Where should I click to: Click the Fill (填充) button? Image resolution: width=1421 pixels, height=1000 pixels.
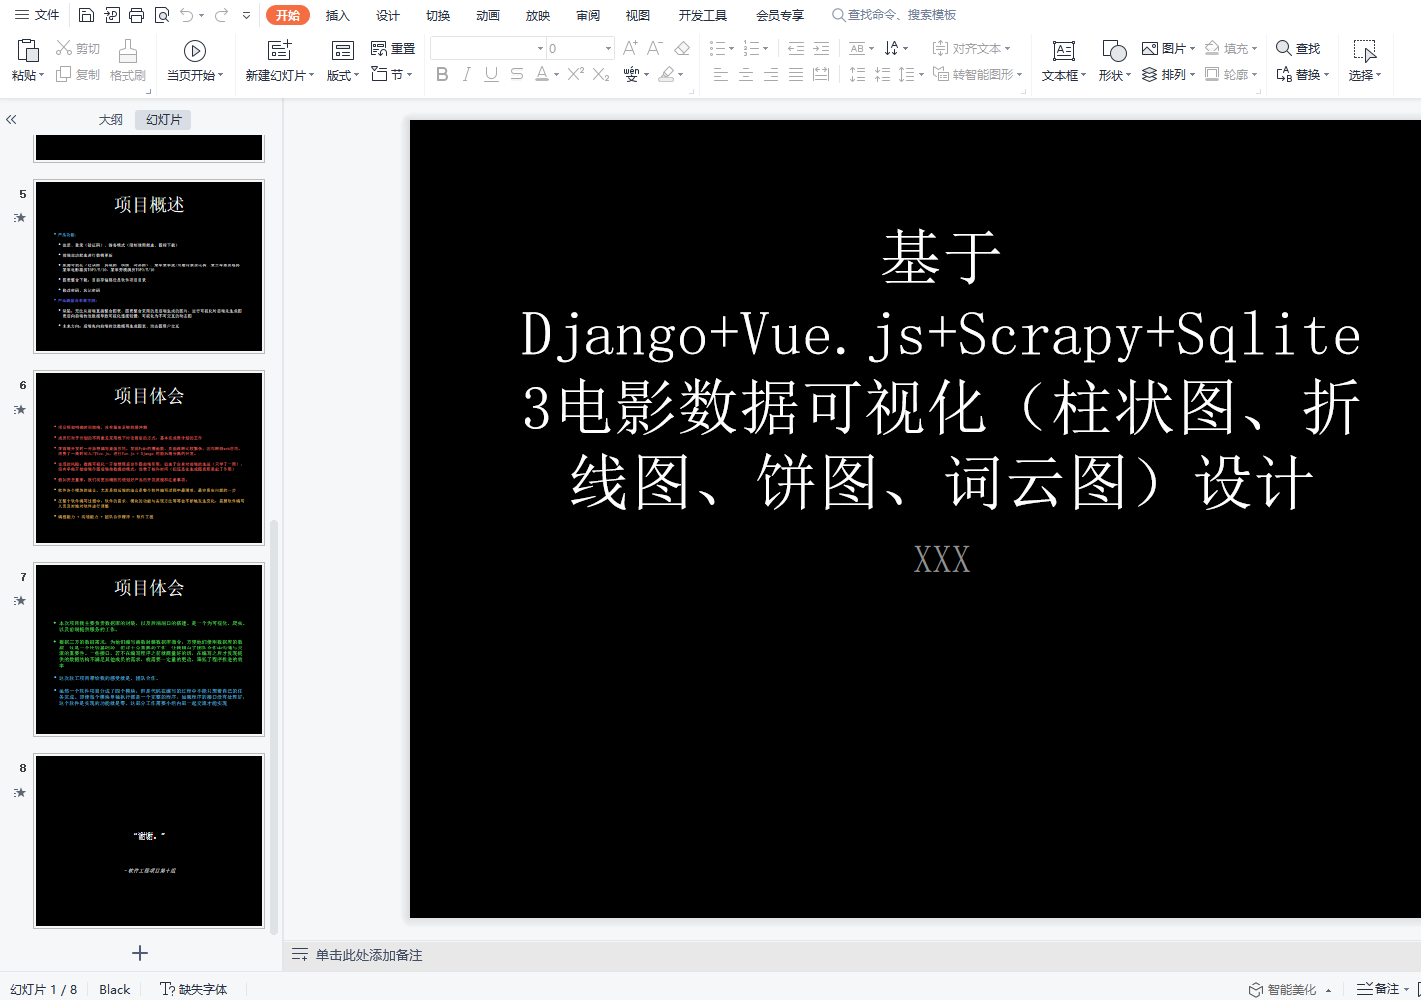tap(1231, 48)
